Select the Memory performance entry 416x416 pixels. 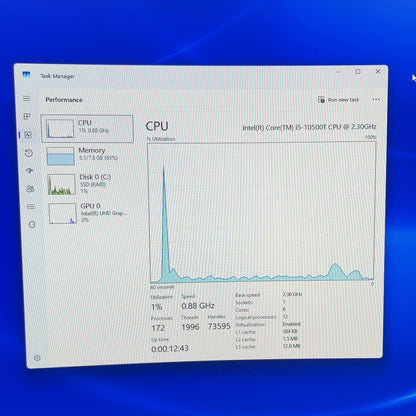88,156
